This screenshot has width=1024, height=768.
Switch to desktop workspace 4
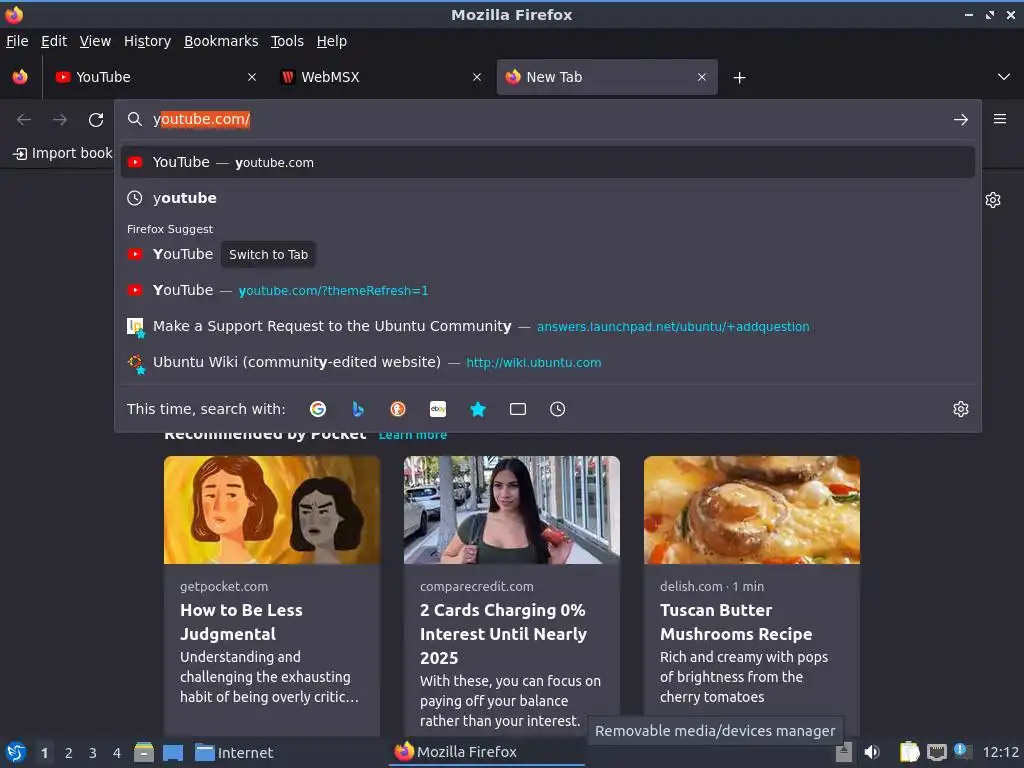[117, 753]
